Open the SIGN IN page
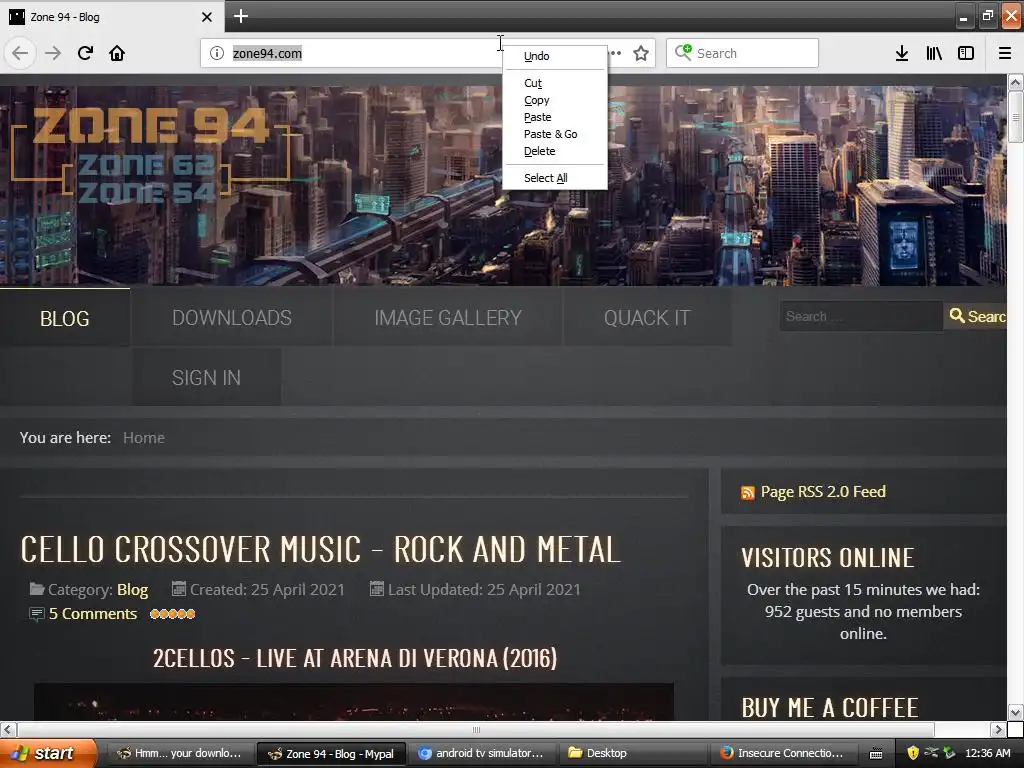The width and height of the screenshot is (1024, 768). 206,377
